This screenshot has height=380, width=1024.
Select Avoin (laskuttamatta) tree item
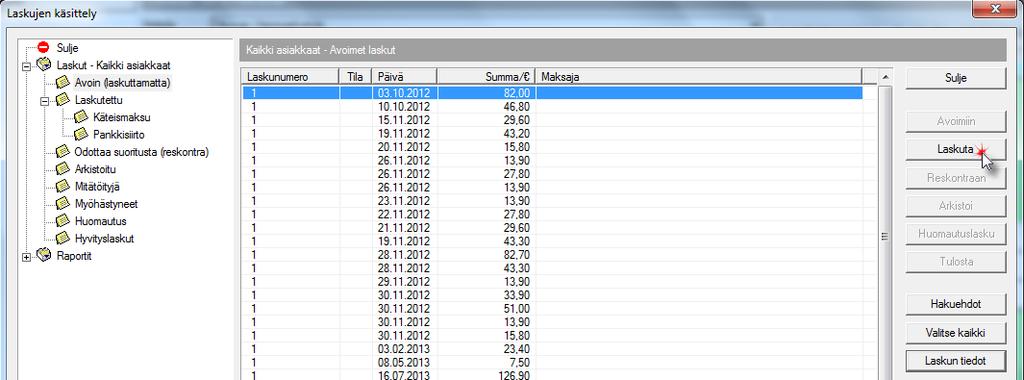tap(123, 83)
